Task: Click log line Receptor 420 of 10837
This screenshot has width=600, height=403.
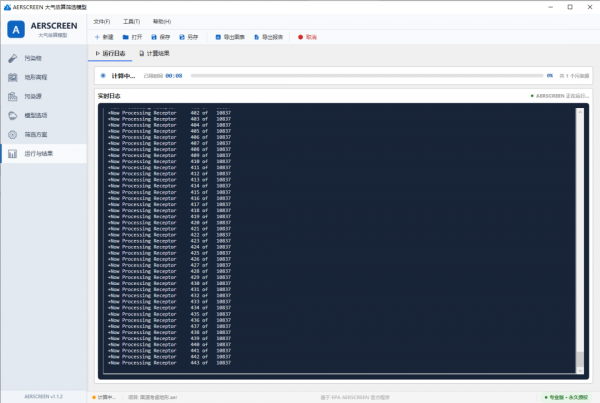Action: click(x=170, y=222)
